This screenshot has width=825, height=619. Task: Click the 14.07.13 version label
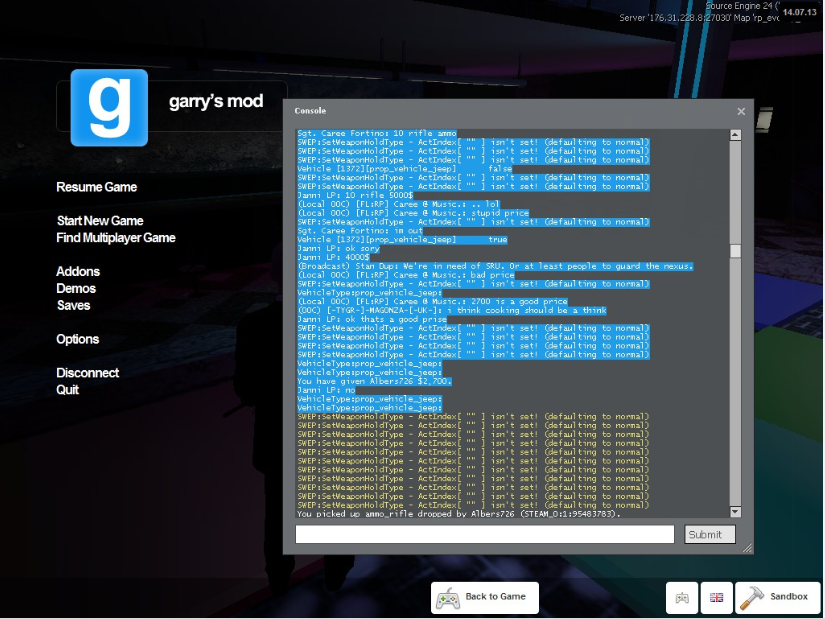(x=799, y=12)
